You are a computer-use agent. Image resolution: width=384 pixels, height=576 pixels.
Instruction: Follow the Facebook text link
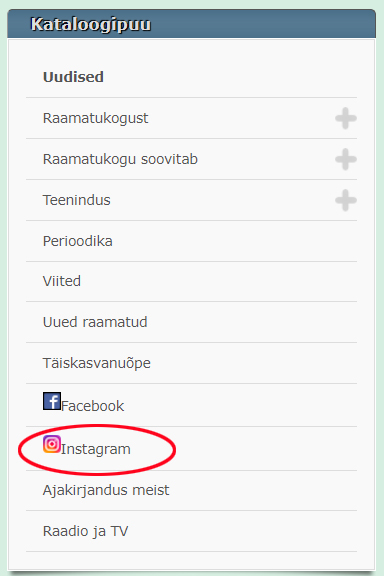93,406
